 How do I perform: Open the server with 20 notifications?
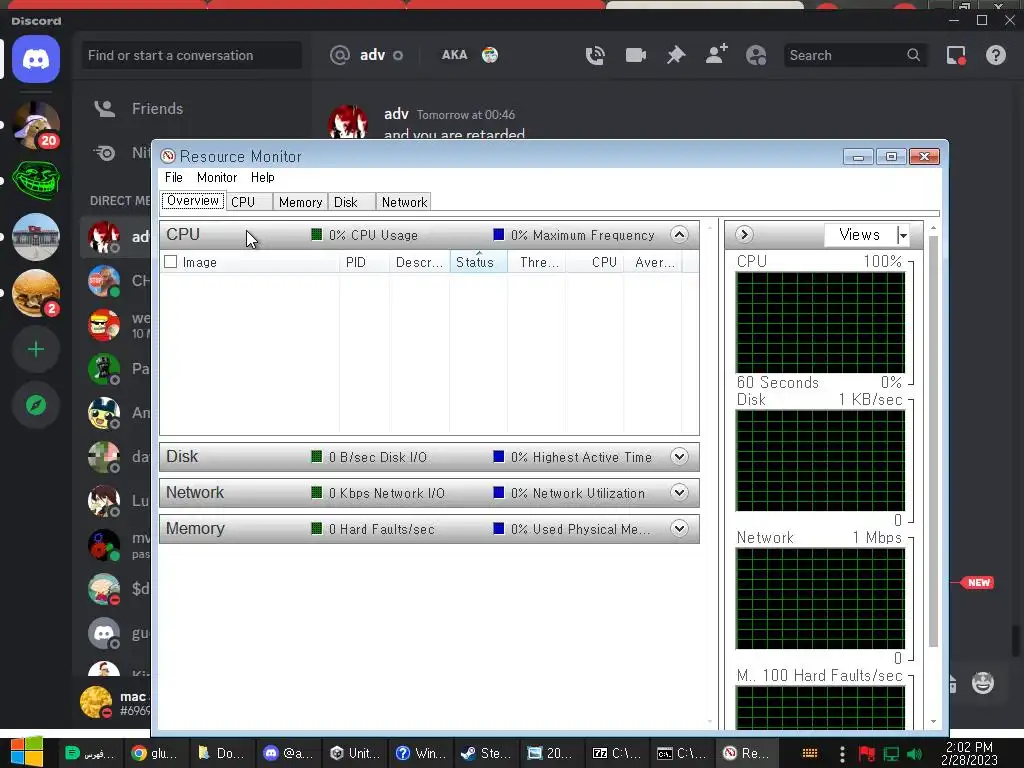click(36, 125)
